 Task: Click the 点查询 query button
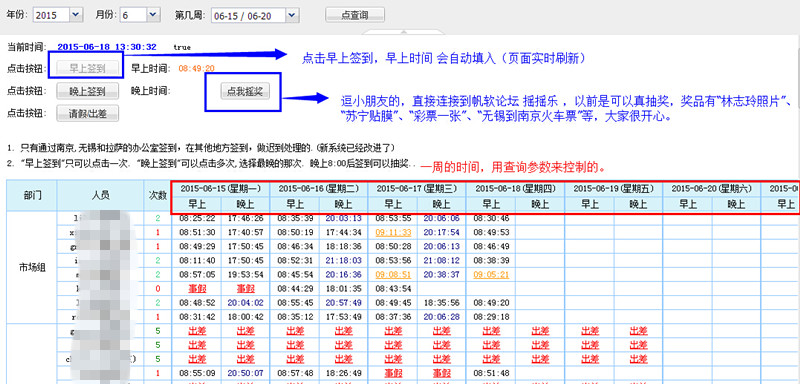pos(355,15)
